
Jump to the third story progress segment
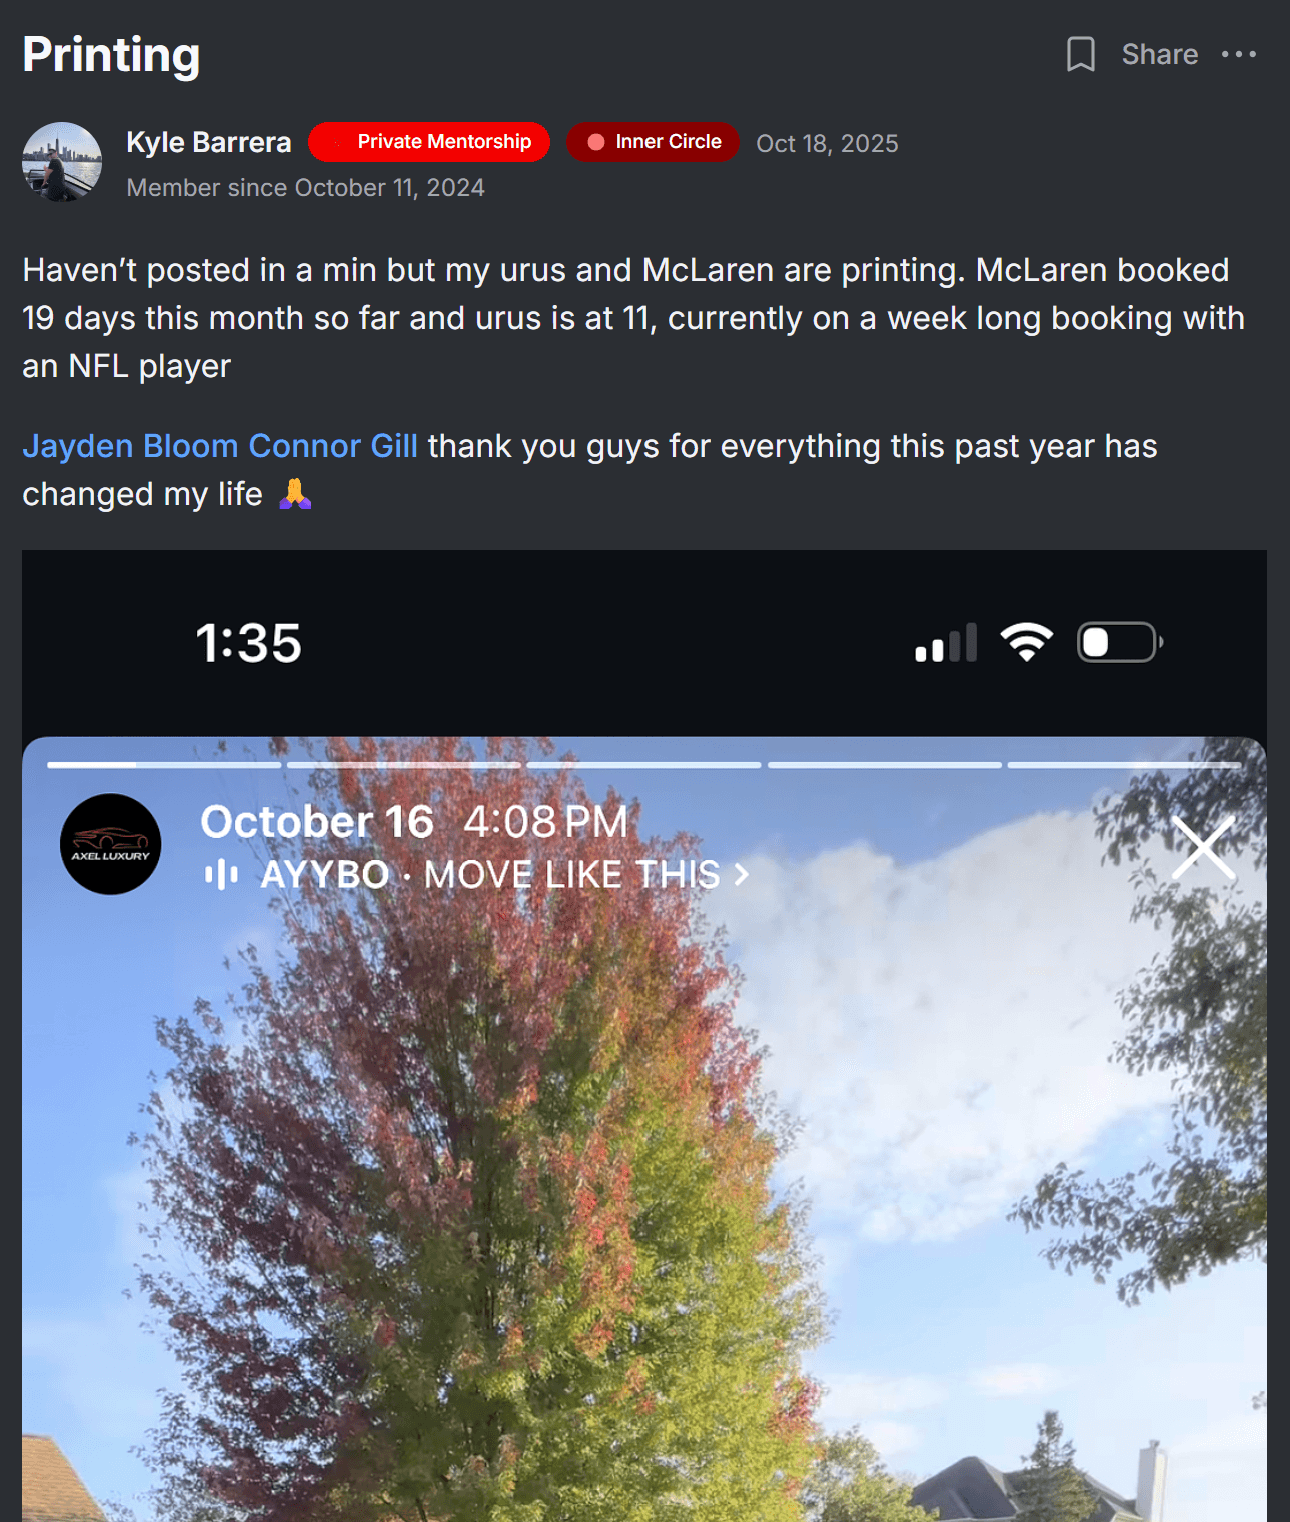point(644,765)
